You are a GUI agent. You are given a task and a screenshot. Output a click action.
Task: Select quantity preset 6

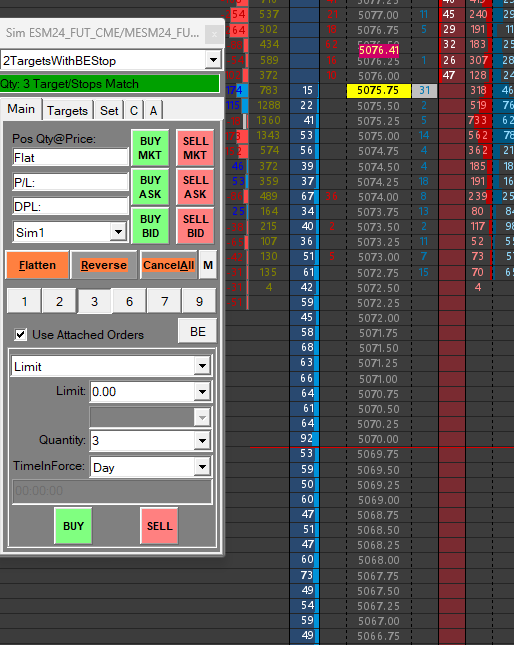(130, 302)
